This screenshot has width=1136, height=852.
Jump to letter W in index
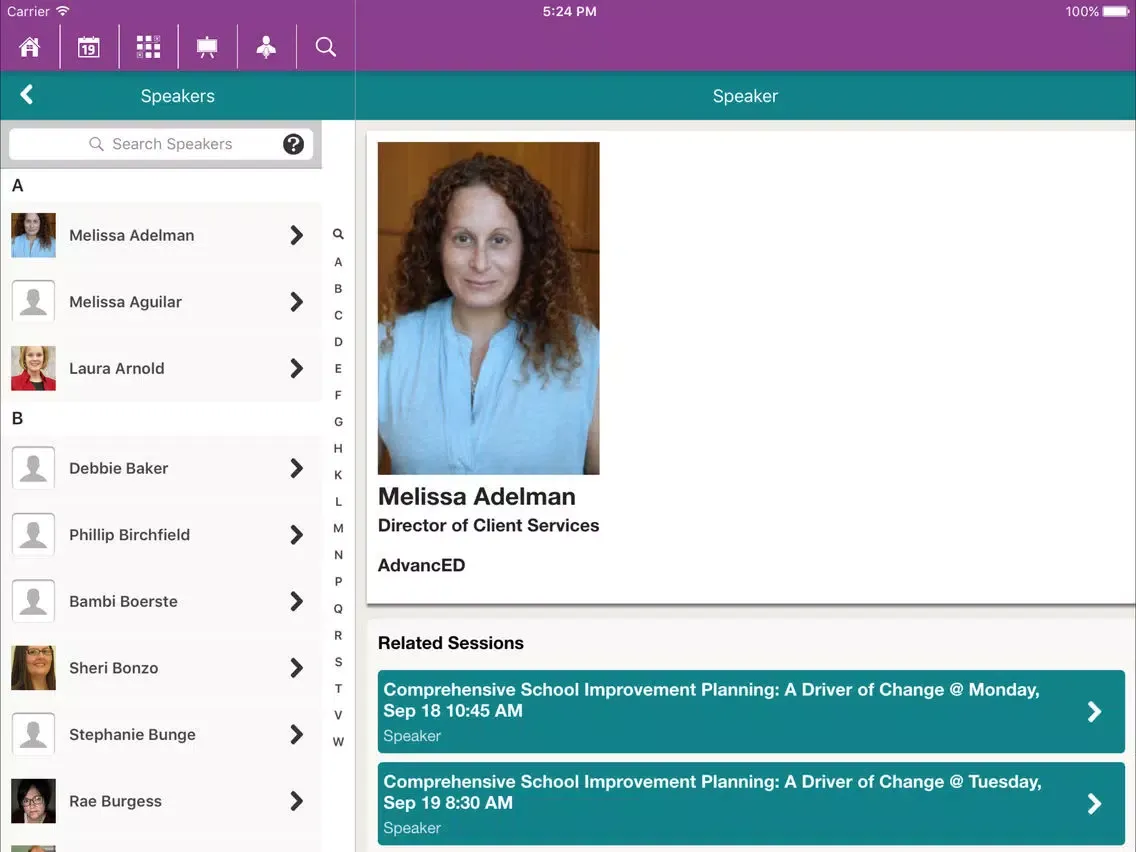coord(338,742)
